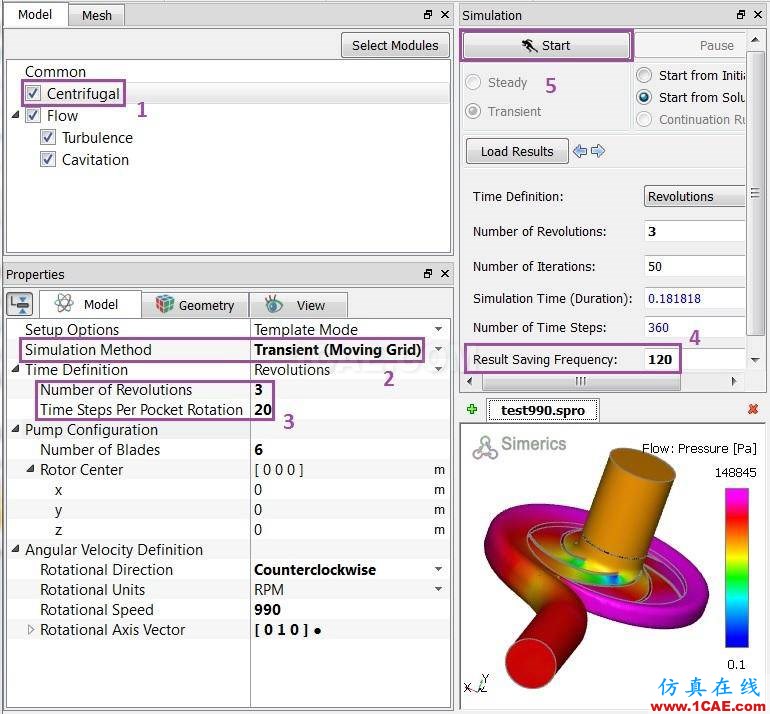Toggle the Flow module checkbox
This screenshot has width=770, height=714.
click(x=33, y=115)
